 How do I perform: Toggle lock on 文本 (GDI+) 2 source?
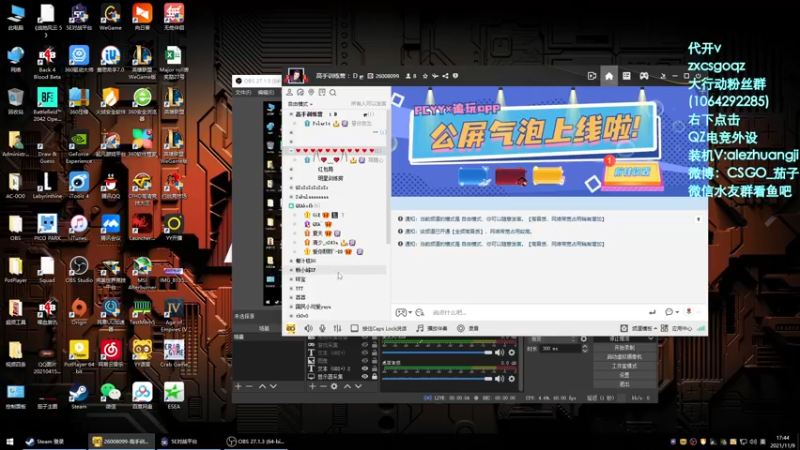tap(374, 368)
